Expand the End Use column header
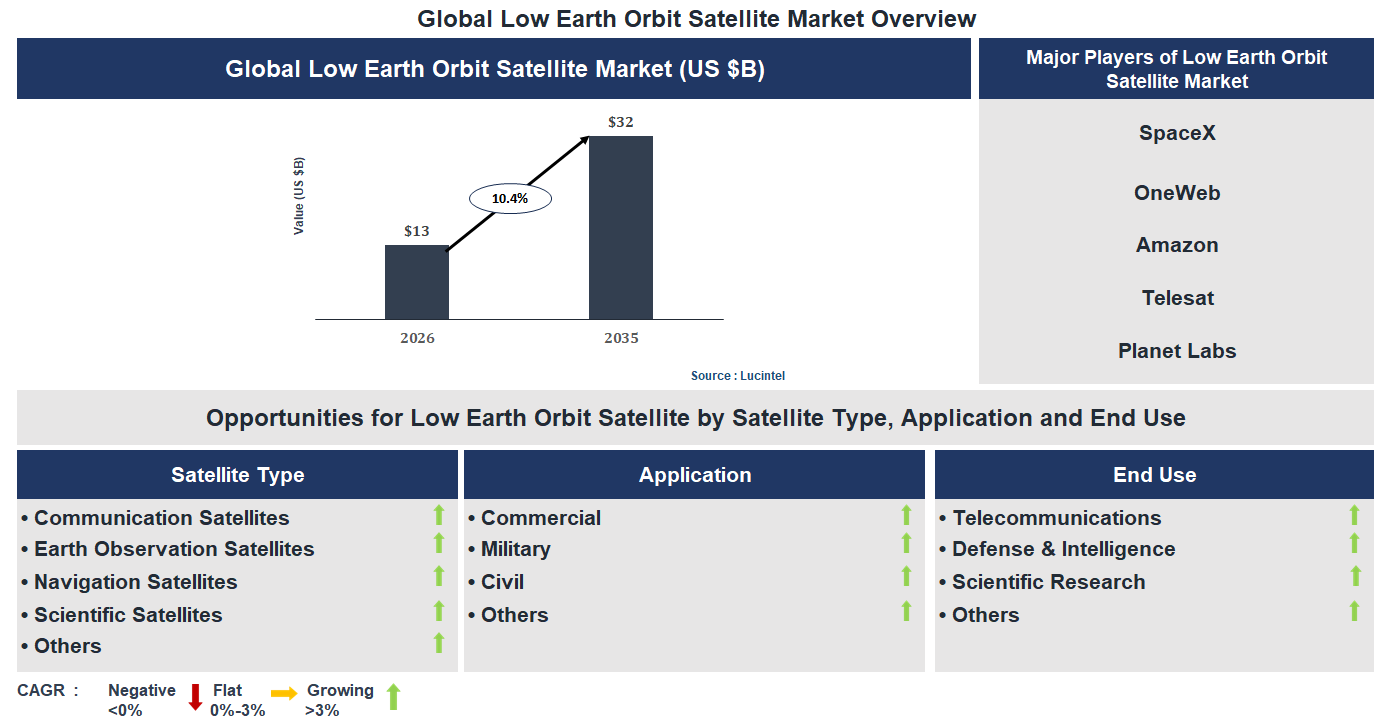This screenshot has width=1393, height=727. [1154, 474]
